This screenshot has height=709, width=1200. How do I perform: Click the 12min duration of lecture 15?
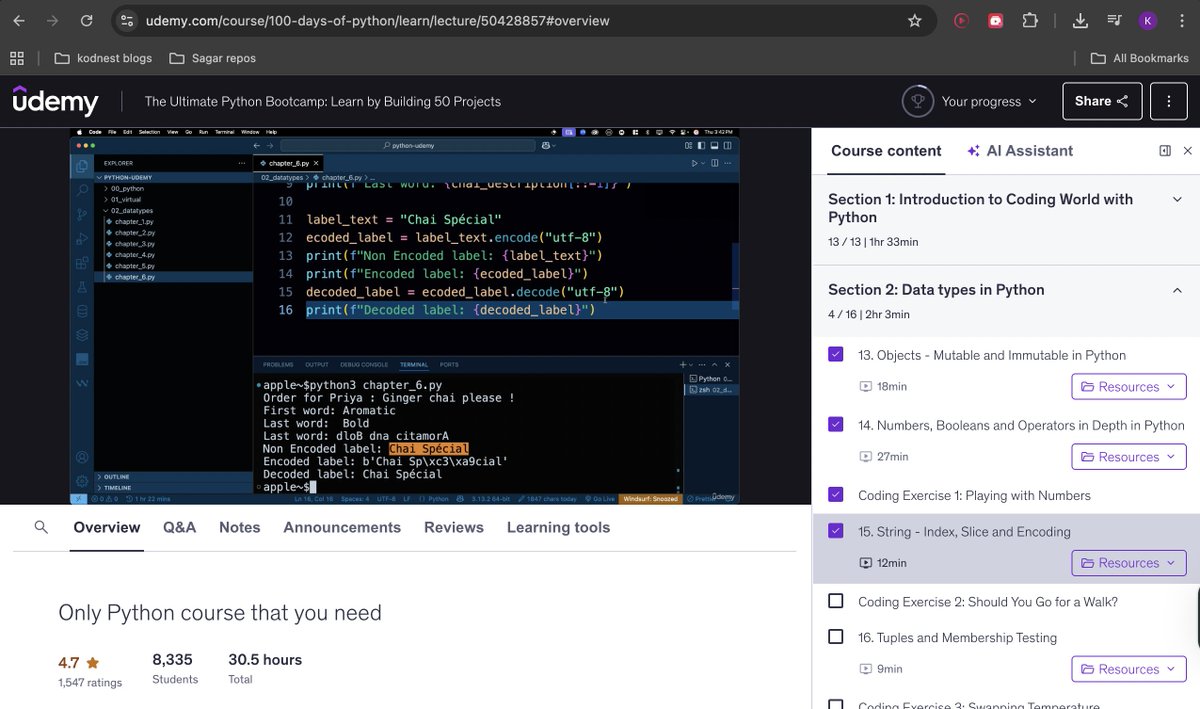[891, 563]
